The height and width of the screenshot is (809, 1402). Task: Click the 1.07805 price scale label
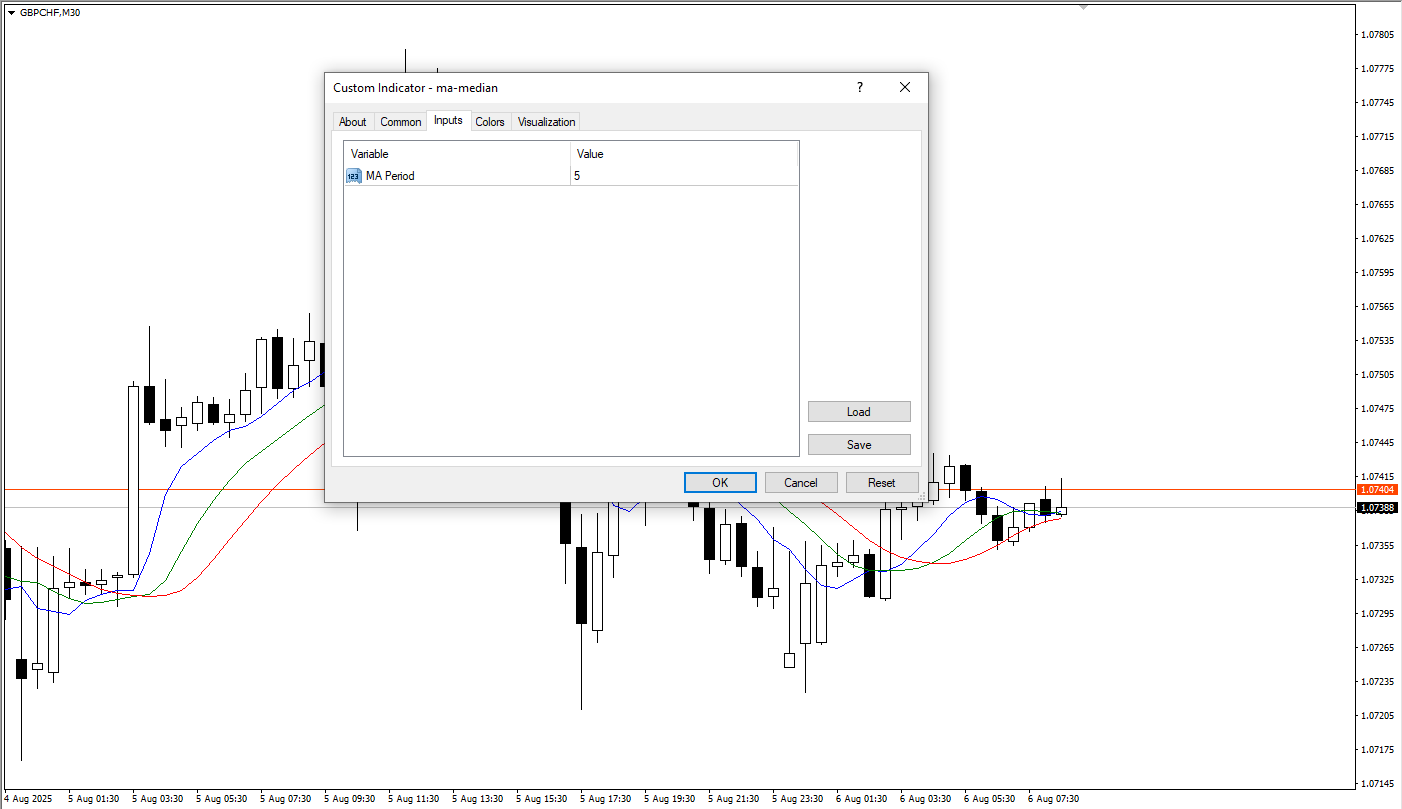pyautogui.click(x=1377, y=35)
